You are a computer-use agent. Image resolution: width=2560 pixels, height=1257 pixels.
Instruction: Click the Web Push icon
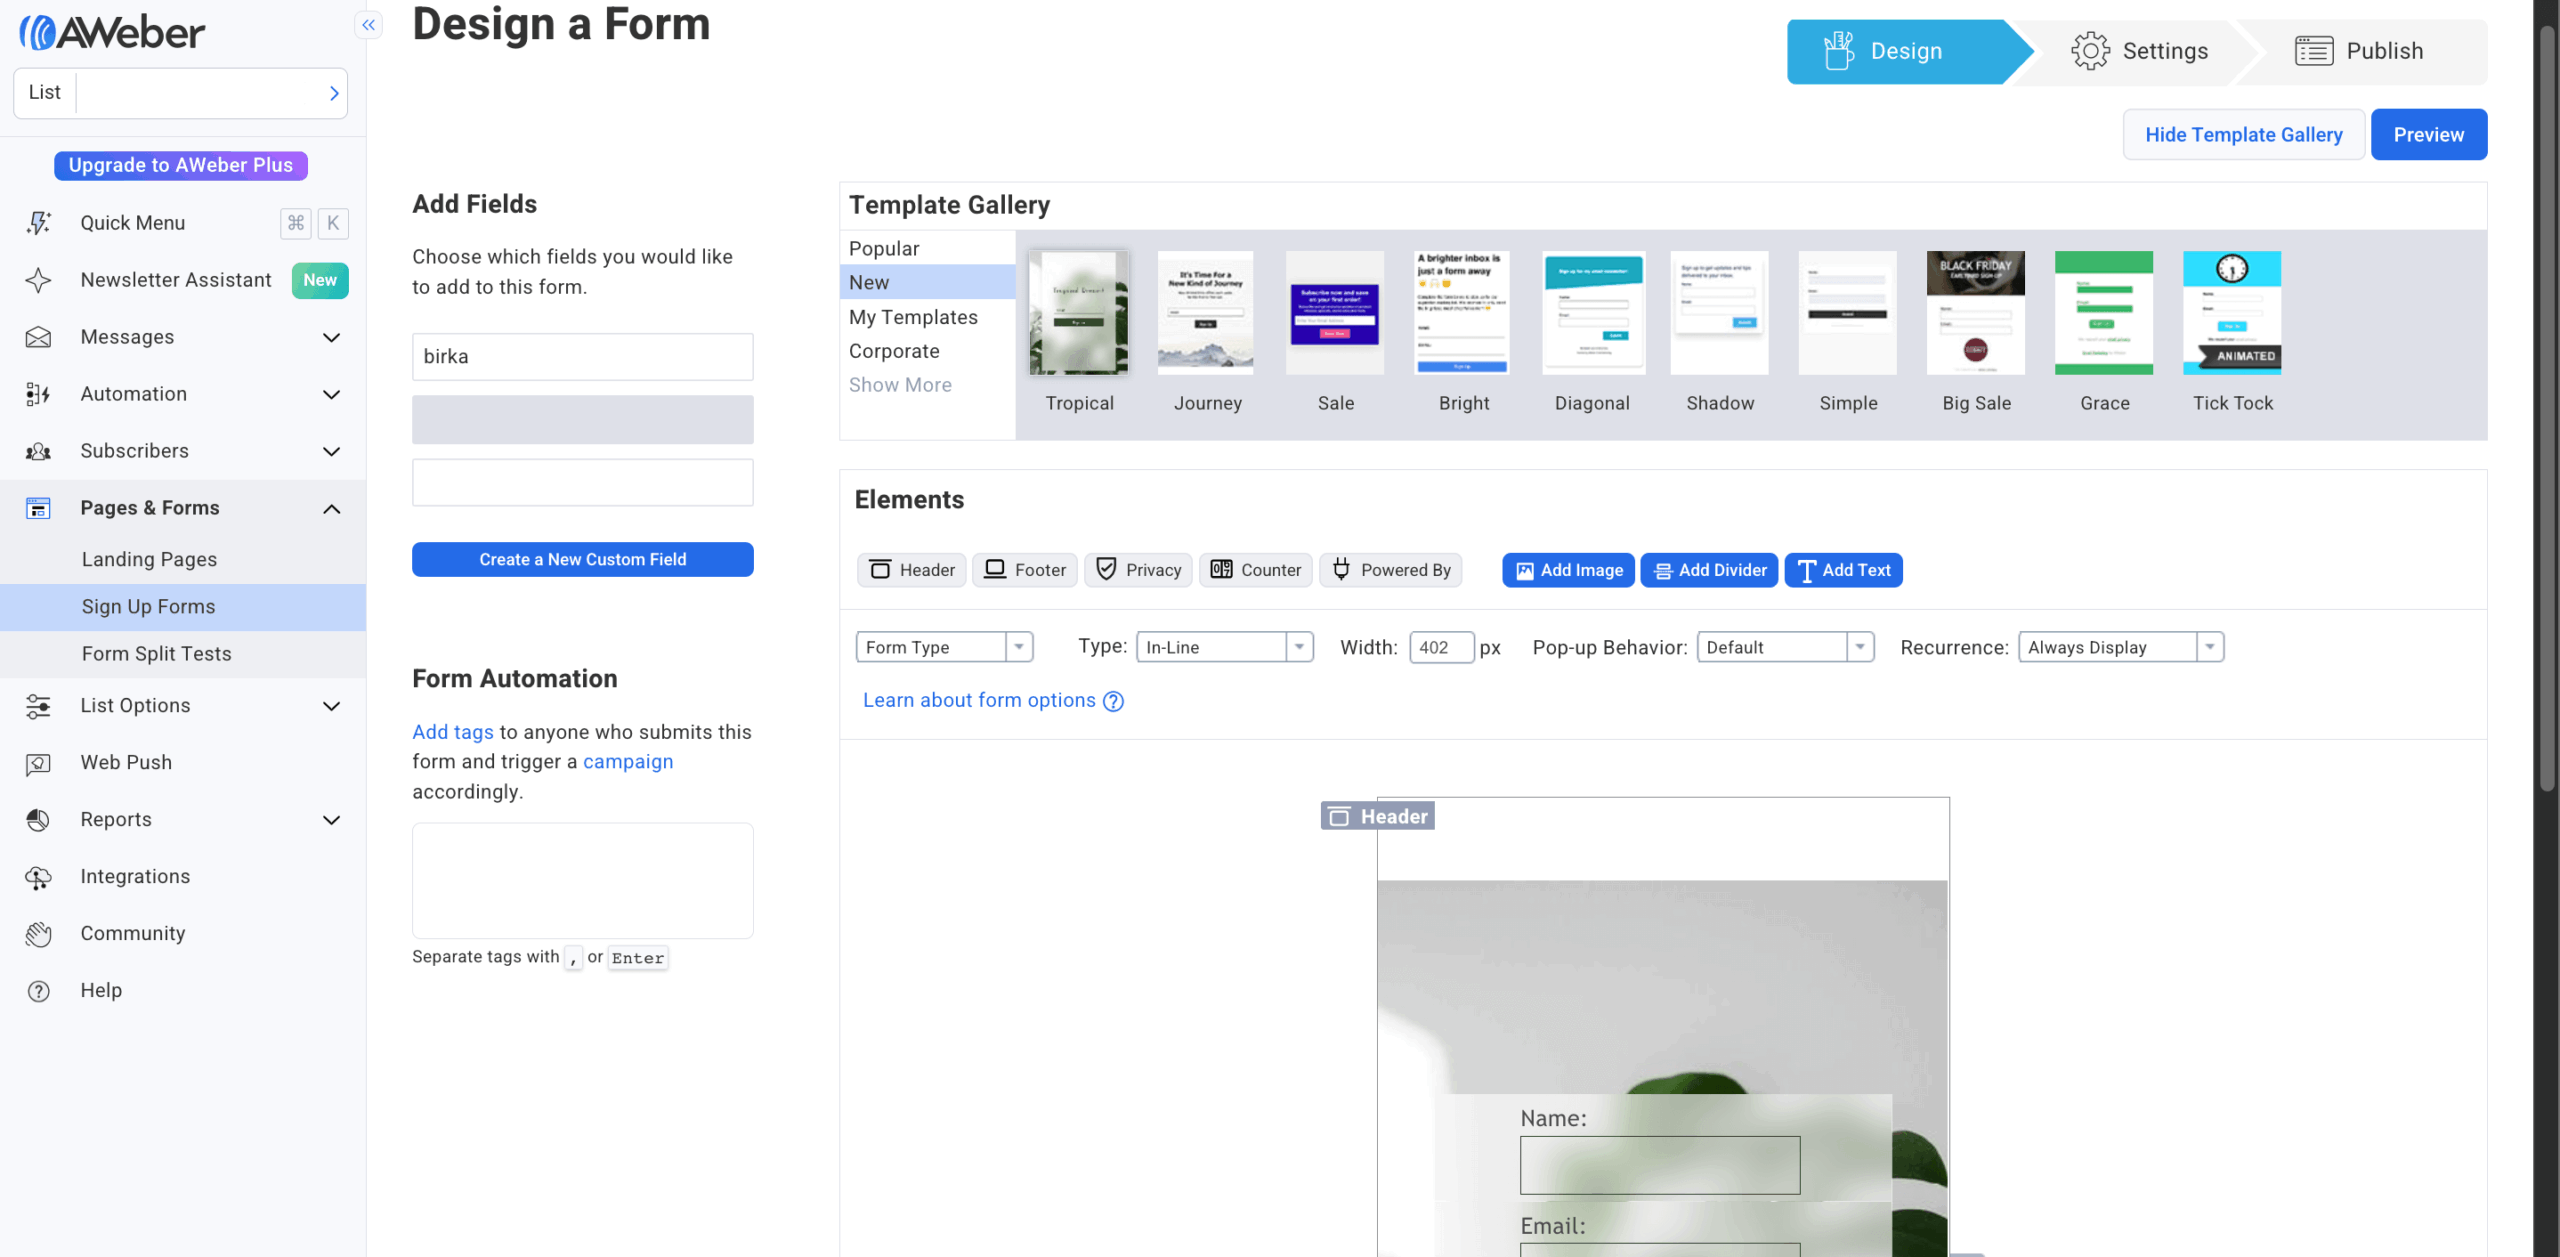point(38,763)
